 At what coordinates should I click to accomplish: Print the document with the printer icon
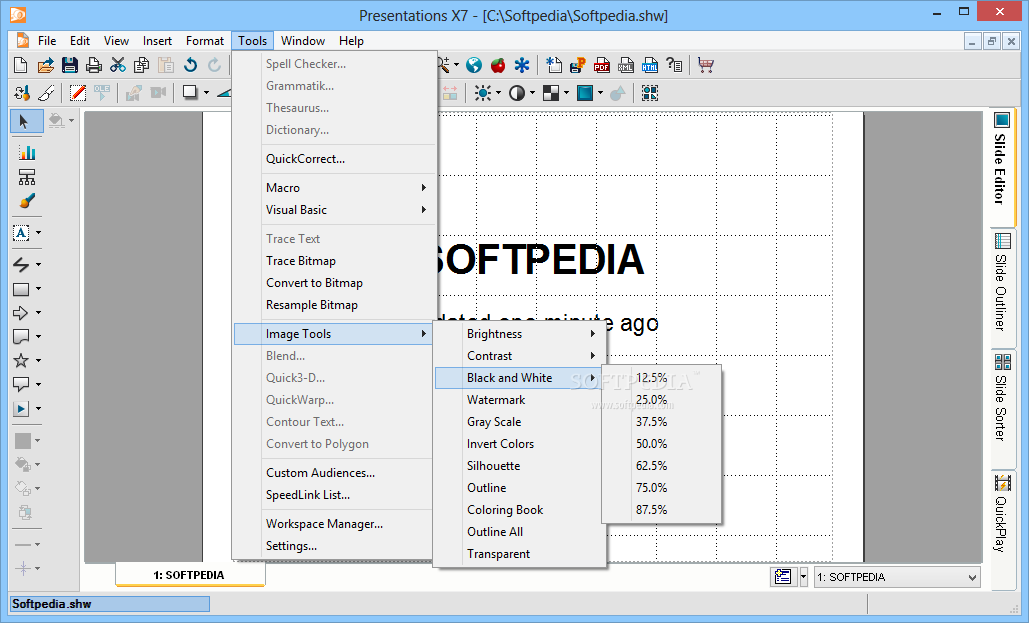point(94,65)
